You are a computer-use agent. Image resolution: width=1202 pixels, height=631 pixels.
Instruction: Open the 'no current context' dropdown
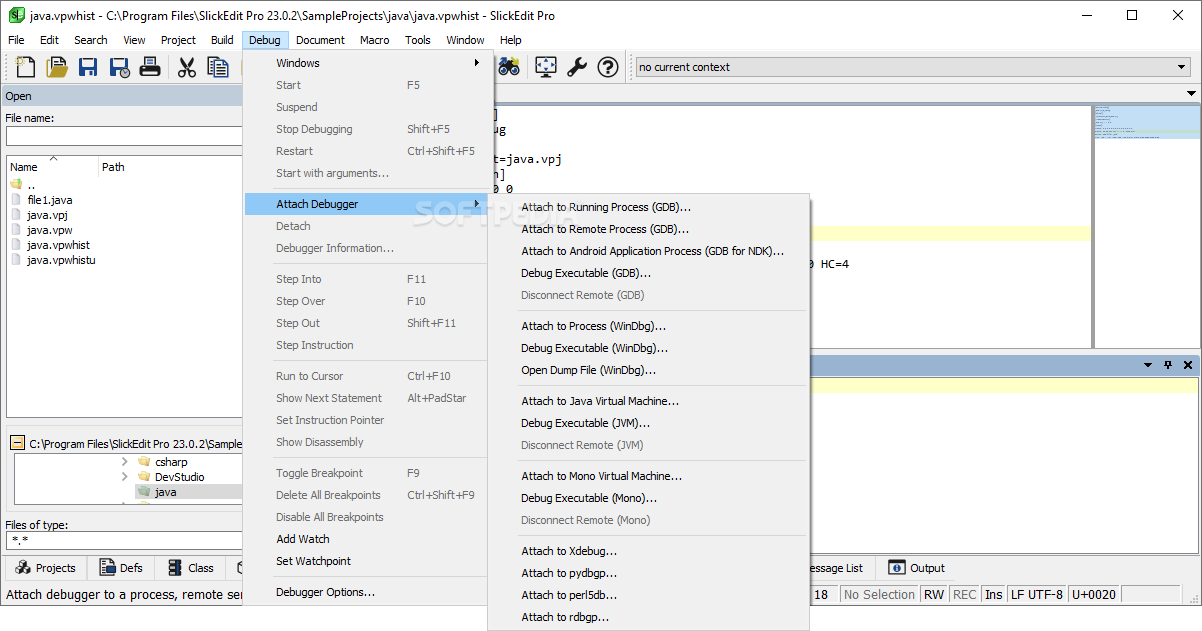[1181, 67]
